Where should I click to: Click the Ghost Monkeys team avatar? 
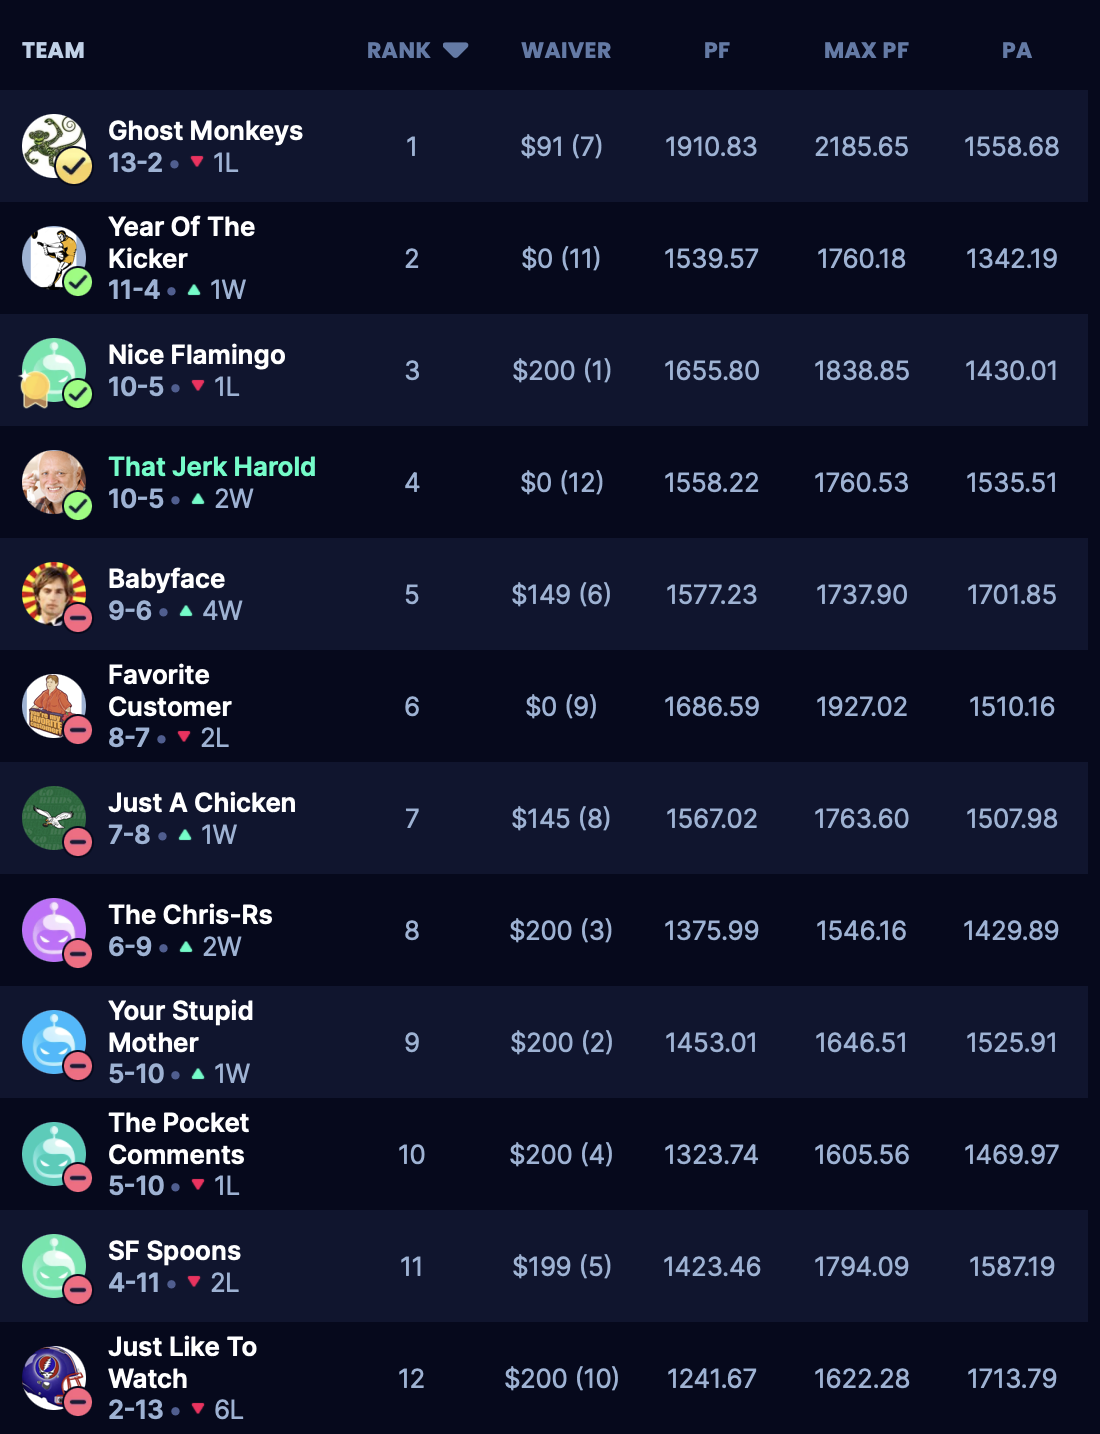(54, 146)
